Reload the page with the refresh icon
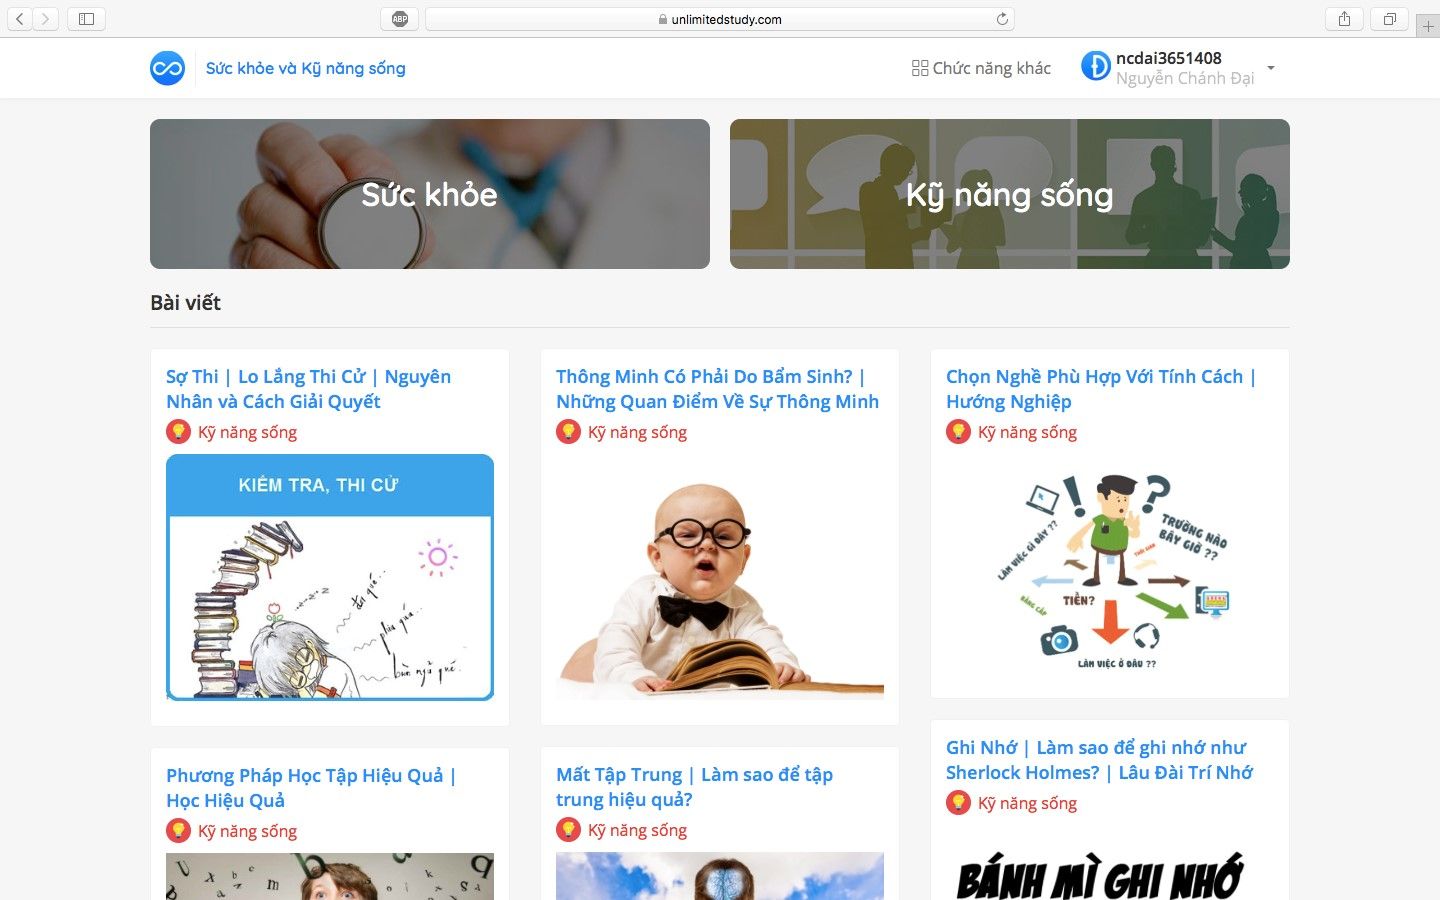 point(1002,19)
